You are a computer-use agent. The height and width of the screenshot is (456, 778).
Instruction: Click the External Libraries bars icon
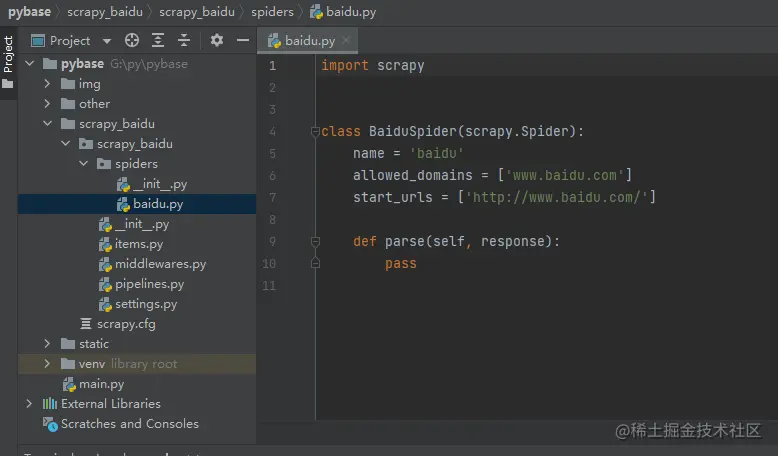[50, 403]
